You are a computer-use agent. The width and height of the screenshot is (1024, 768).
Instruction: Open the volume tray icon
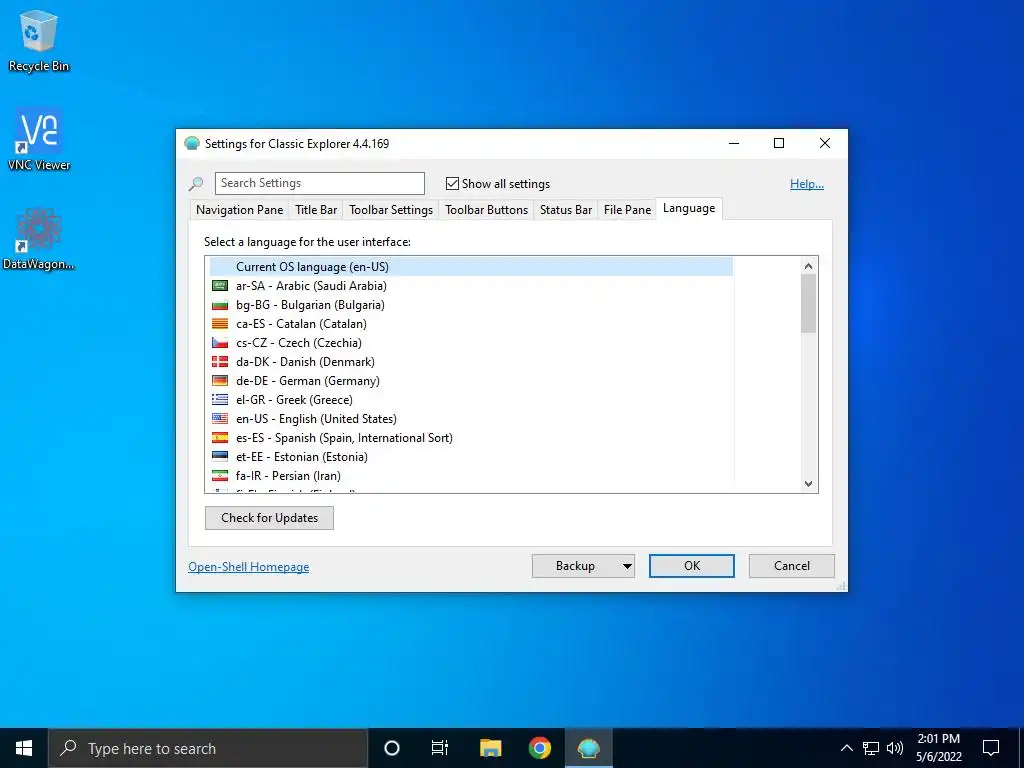tap(895, 748)
